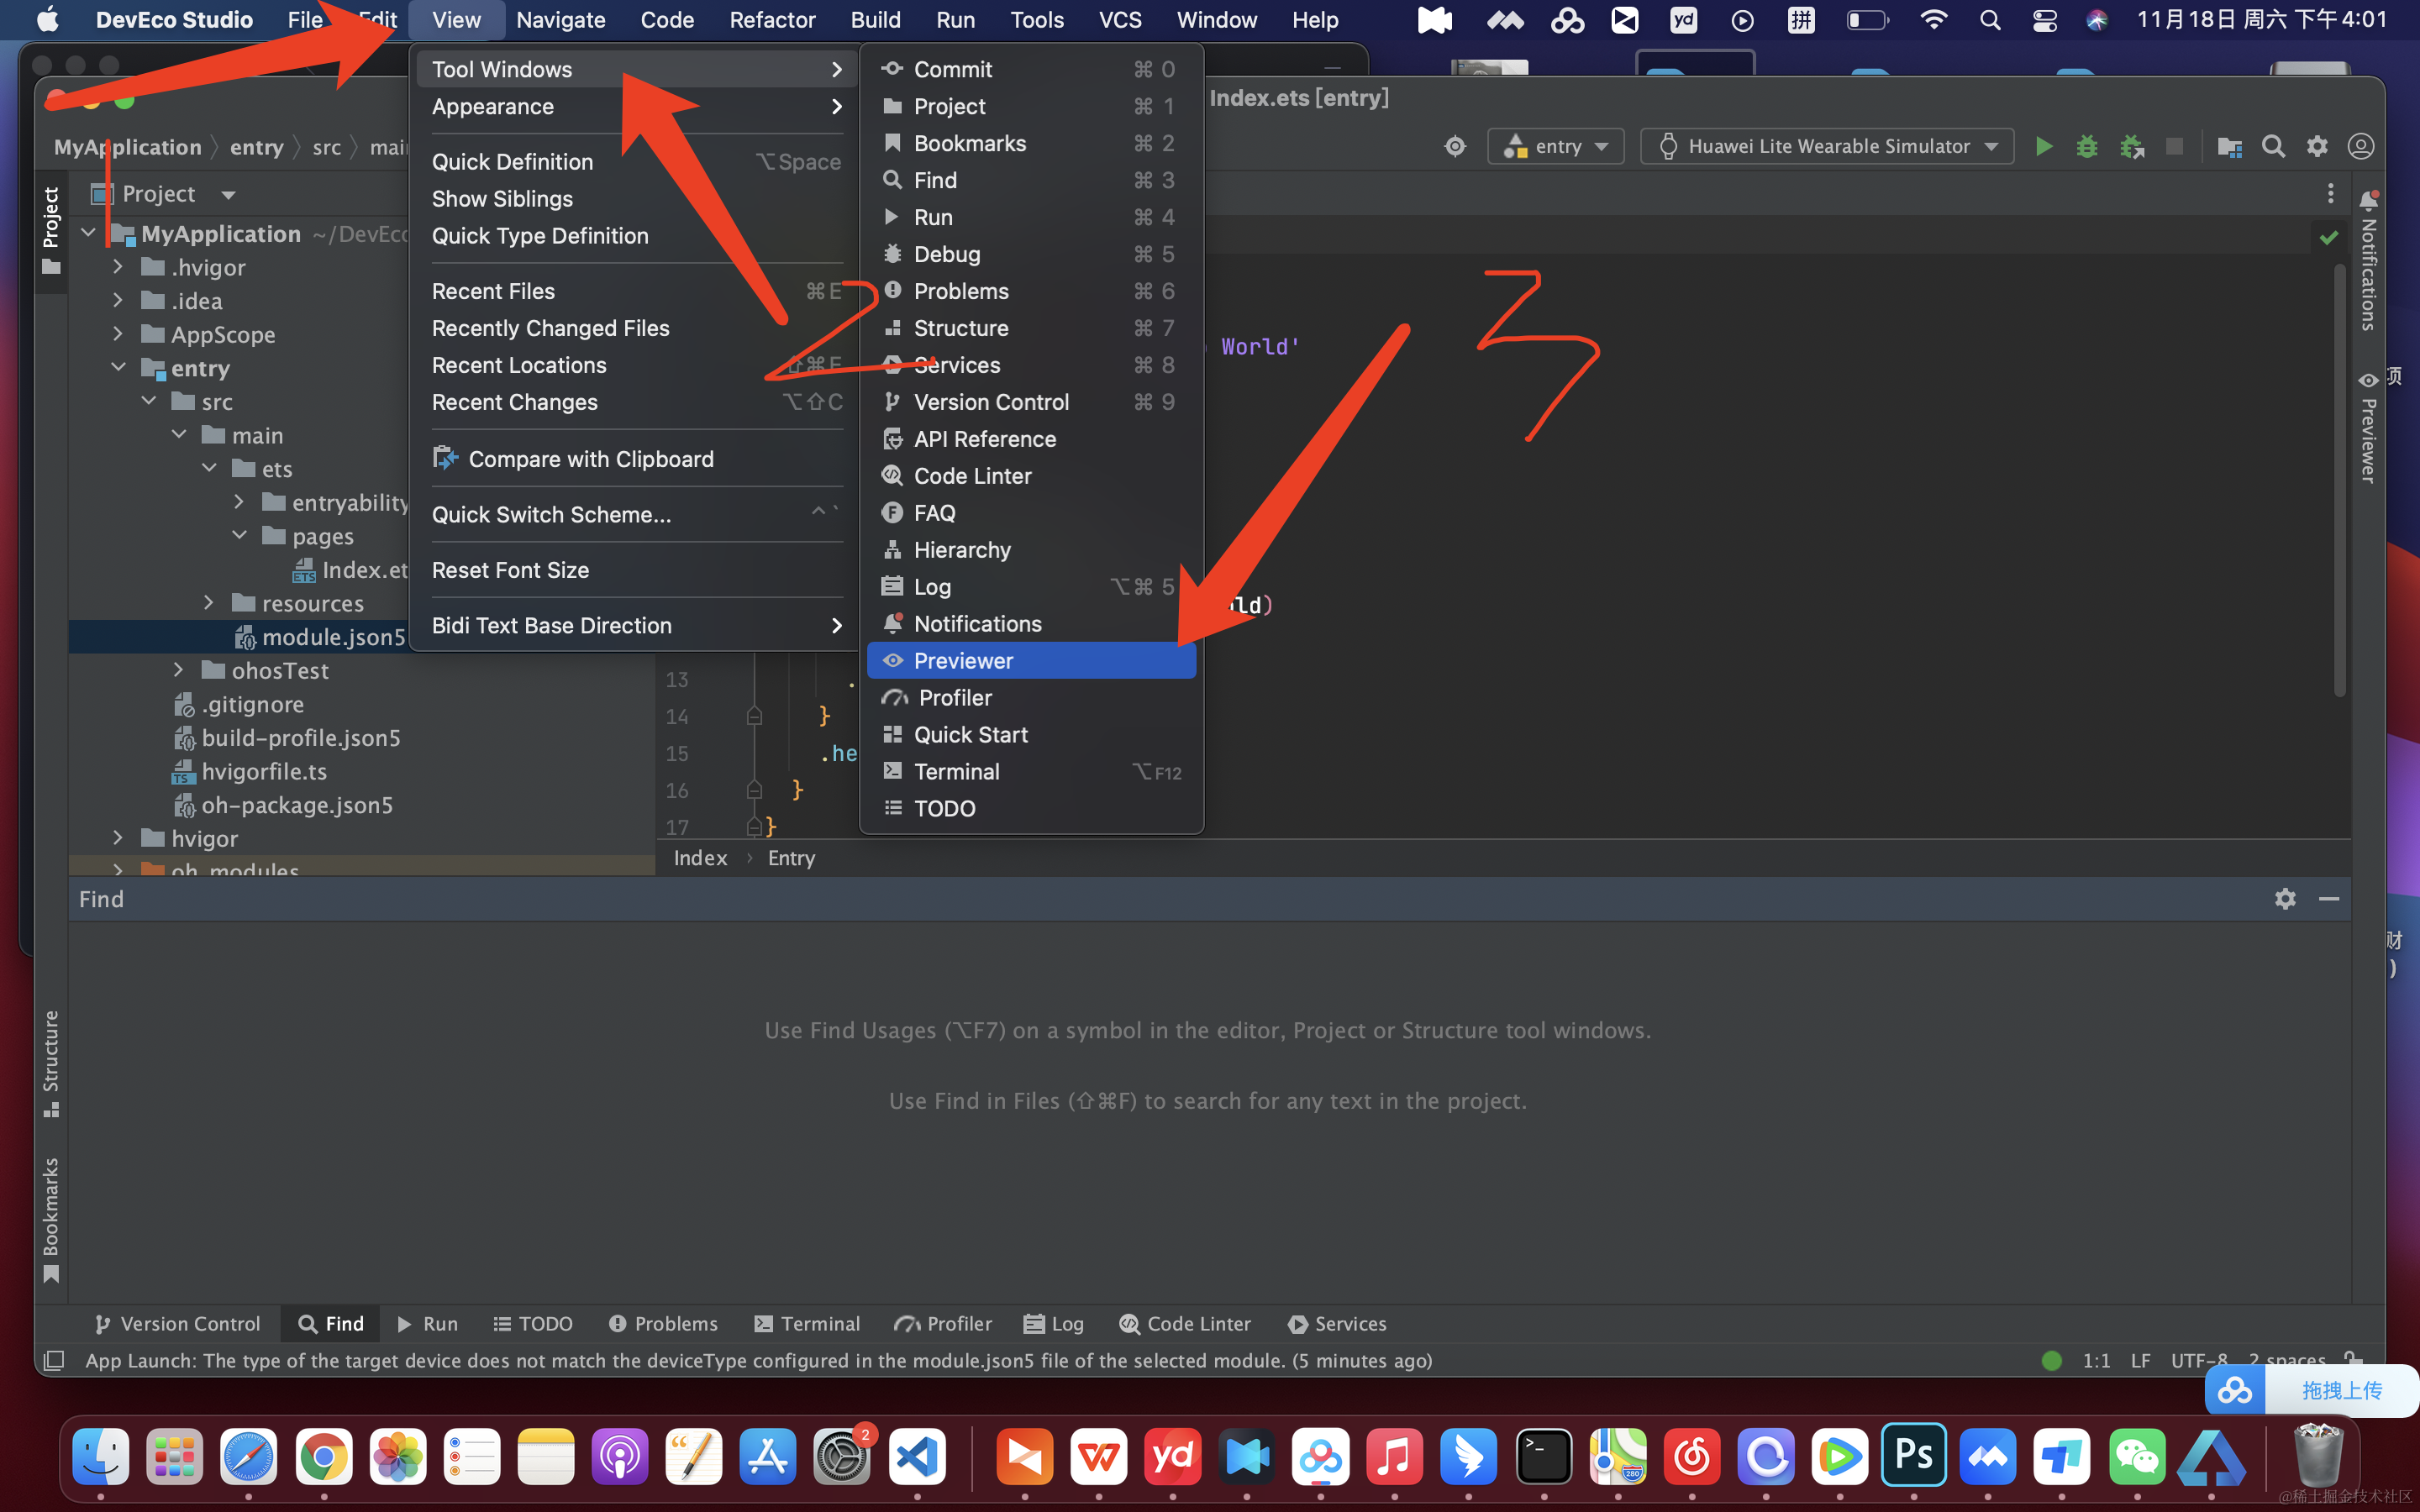Click the Find panel settings gear

point(2285,899)
